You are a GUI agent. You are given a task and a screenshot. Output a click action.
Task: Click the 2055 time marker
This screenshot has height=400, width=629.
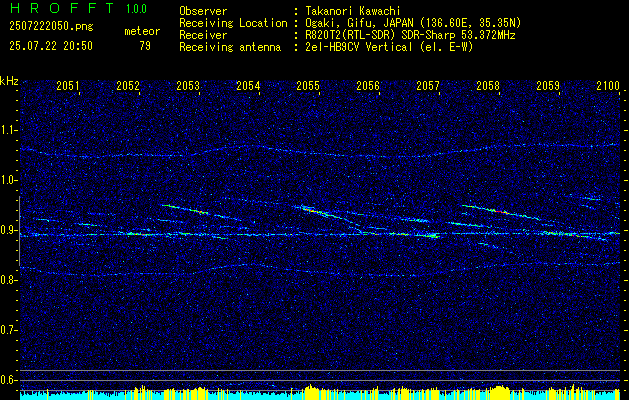pos(308,86)
